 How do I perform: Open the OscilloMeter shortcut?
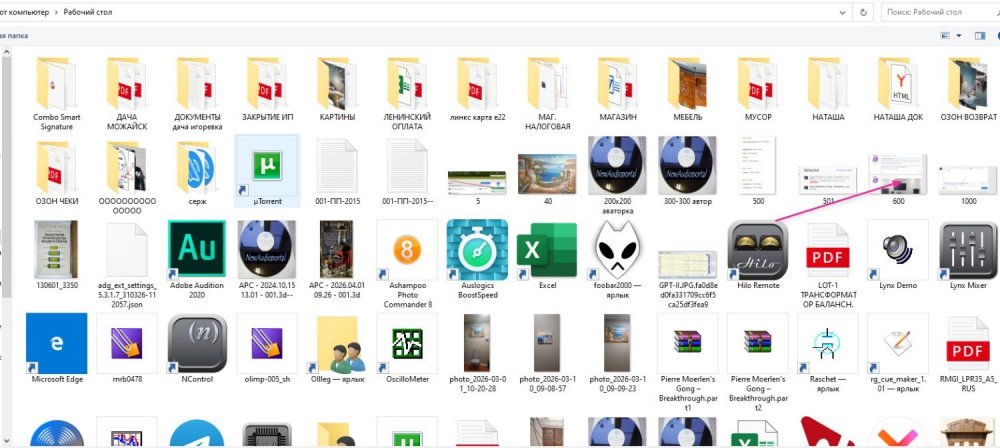pyautogui.click(x=407, y=343)
